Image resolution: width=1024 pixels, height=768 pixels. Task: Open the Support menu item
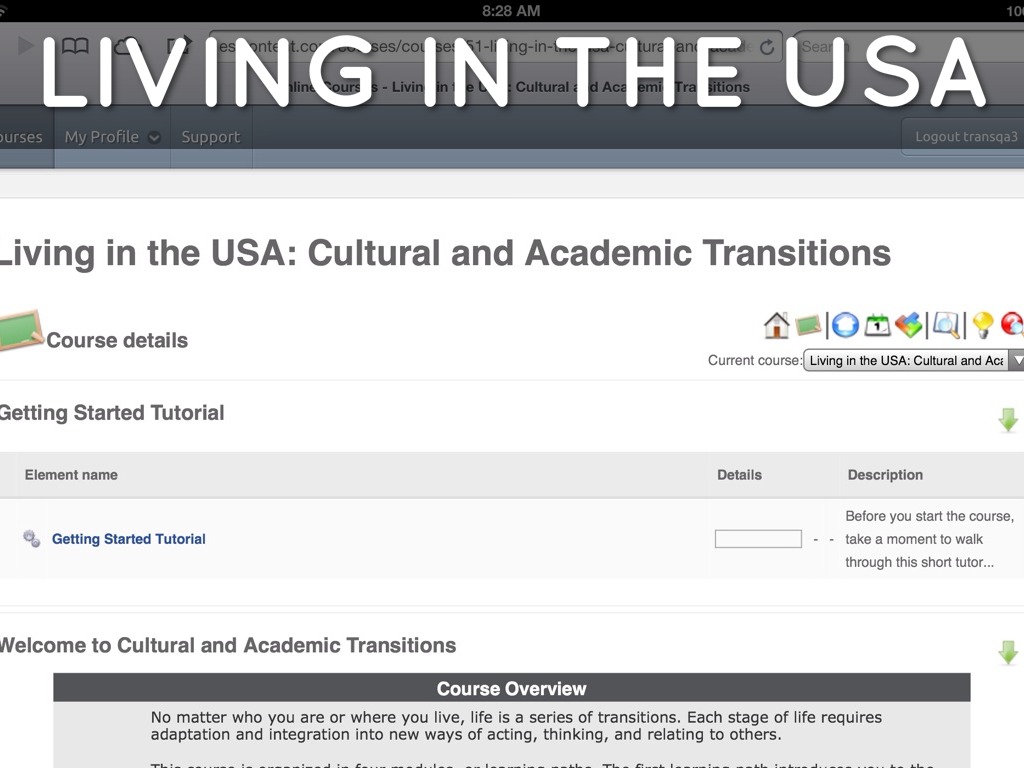tap(211, 137)
